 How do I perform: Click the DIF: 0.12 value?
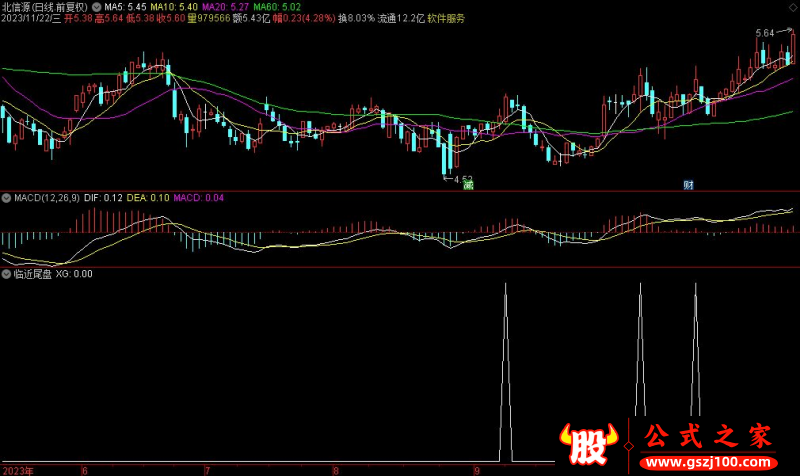[104, 198]
